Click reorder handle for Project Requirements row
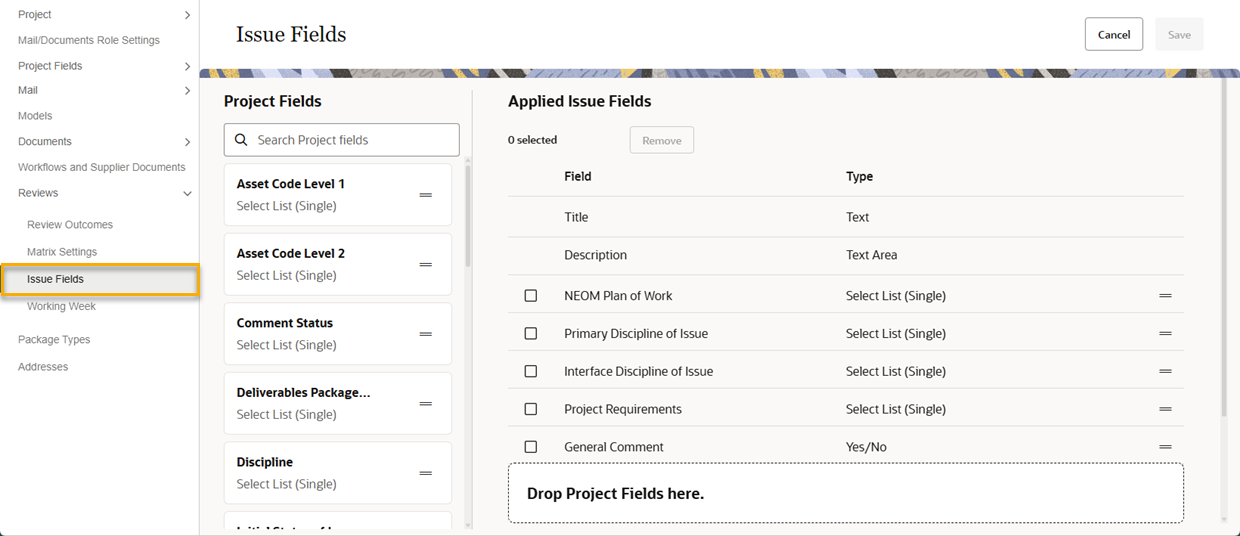Image resolution: width=1240 pixels, height=536 pixels. tap(1165, 409)
